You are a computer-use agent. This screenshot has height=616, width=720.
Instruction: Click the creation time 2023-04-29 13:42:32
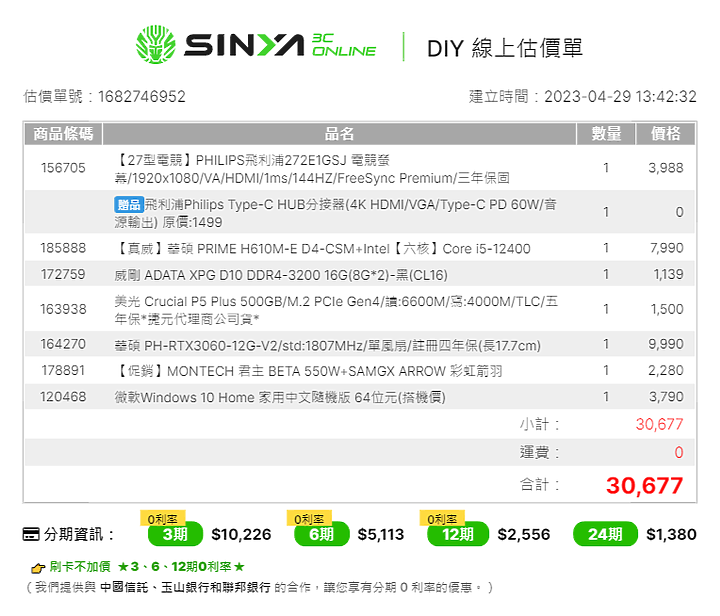(x=620, y=96)
